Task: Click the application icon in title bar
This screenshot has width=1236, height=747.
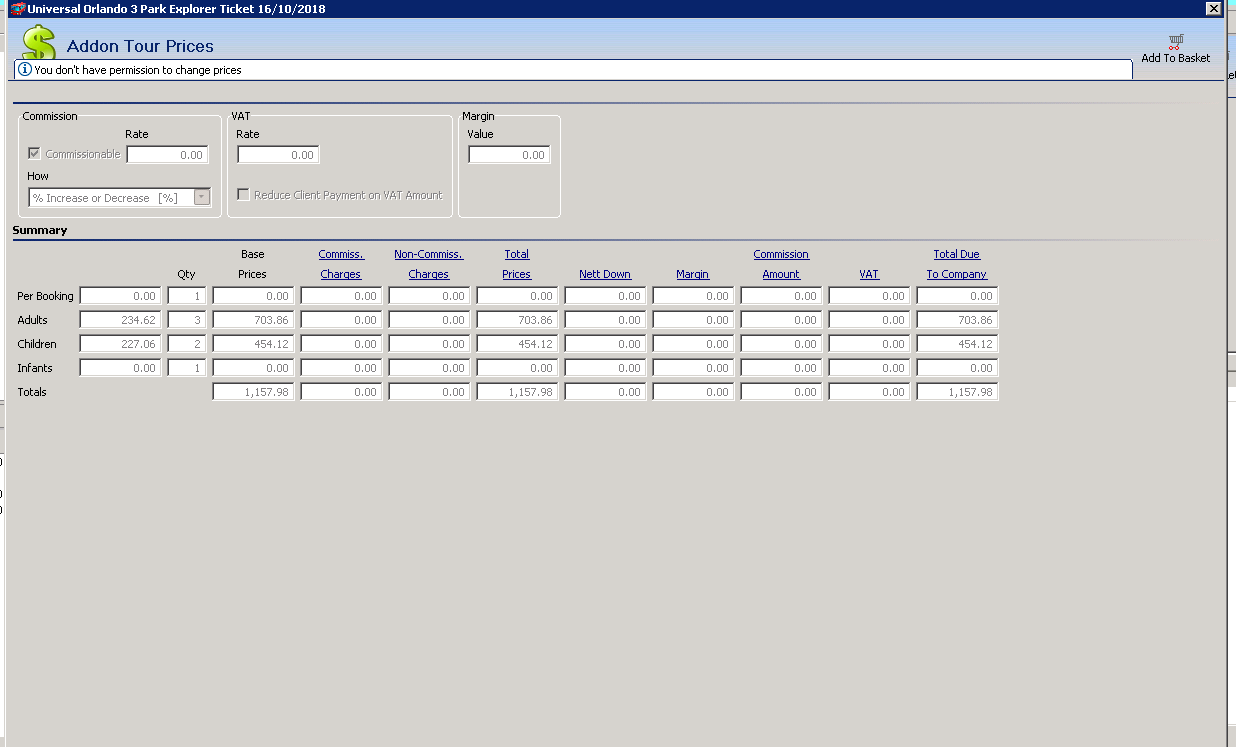Action: coord(17,9)
